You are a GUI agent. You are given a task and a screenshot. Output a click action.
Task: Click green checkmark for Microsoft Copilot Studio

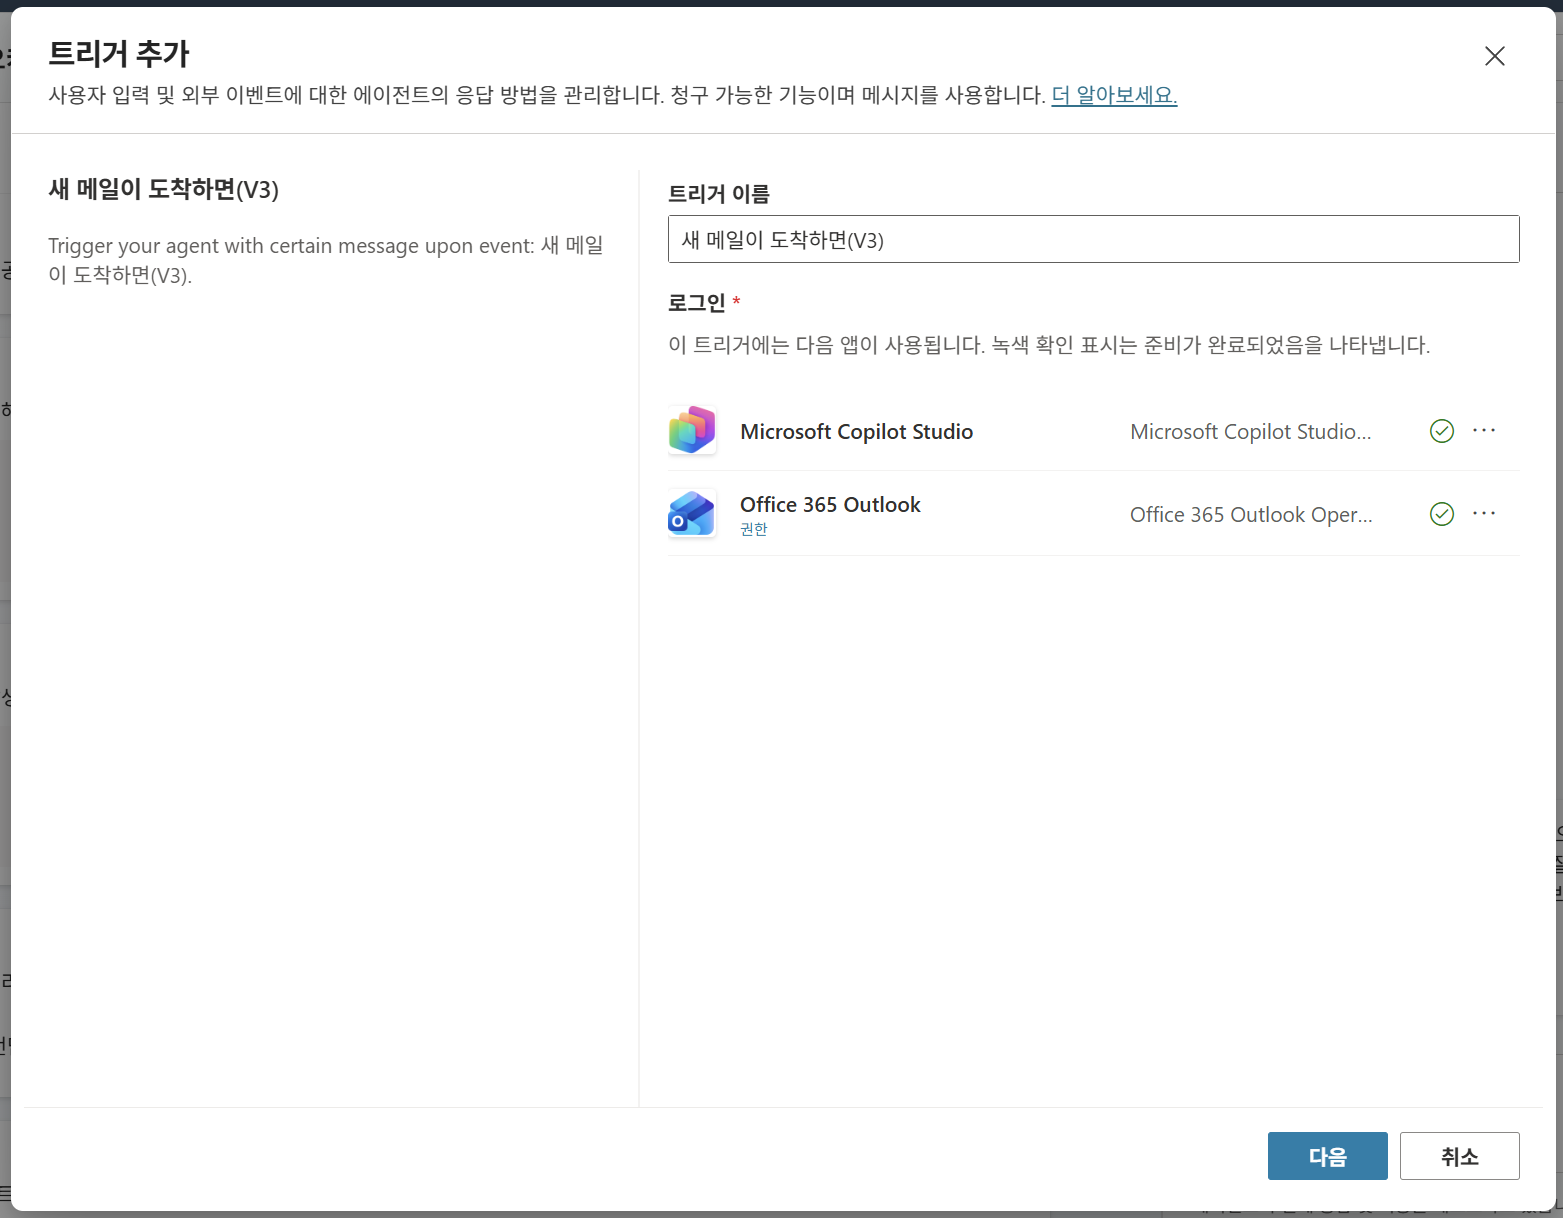point(1441,431)
